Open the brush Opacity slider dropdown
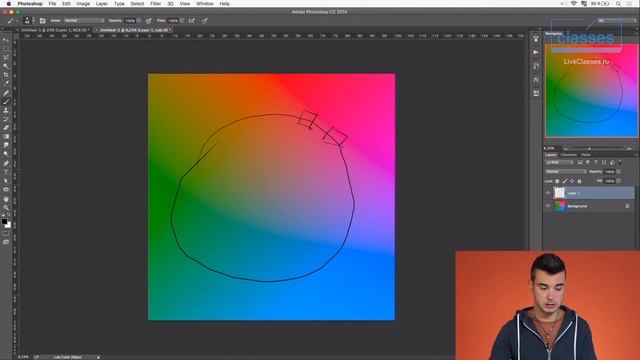 [139, 20]
